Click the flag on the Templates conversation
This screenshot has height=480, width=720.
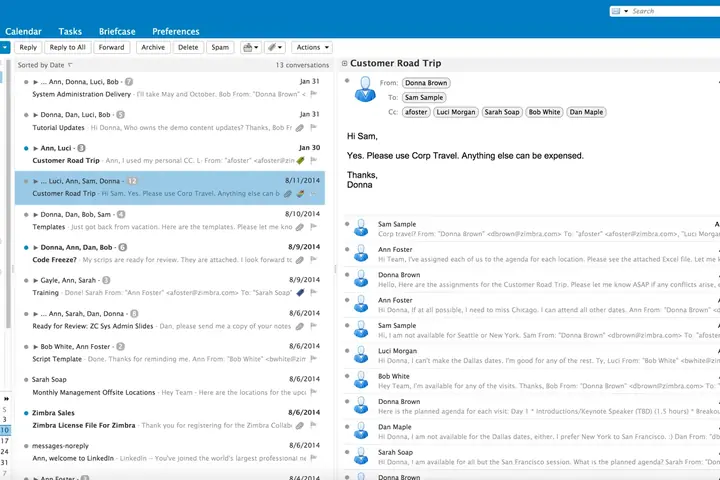(x=314, y=226)
